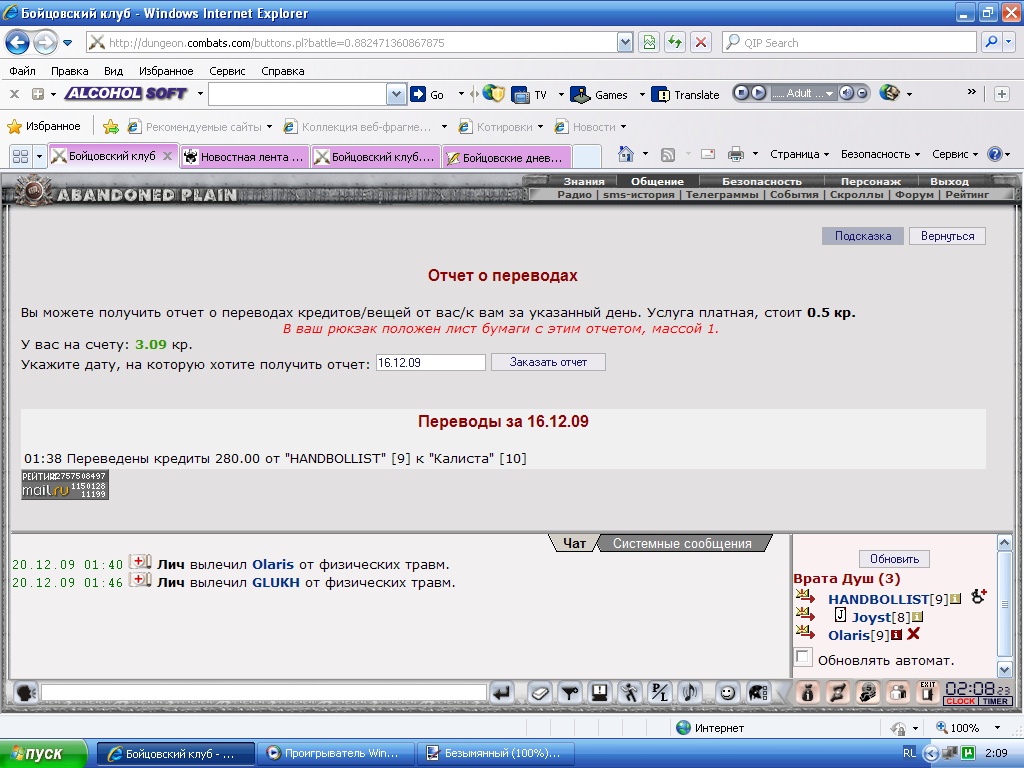Click the 'Заказать отчет' button
Image resolution: width=1024 pixels, height=768 pixels.
point(548,362)
